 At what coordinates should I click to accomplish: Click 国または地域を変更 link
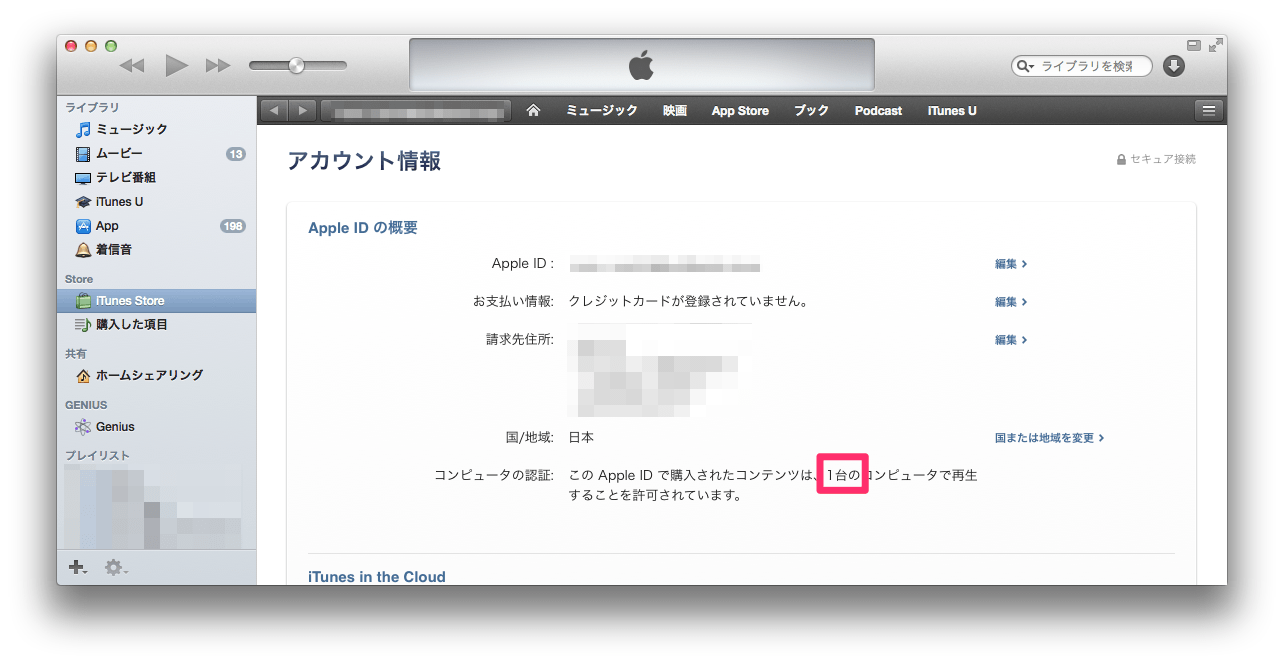coord(1049,438)
